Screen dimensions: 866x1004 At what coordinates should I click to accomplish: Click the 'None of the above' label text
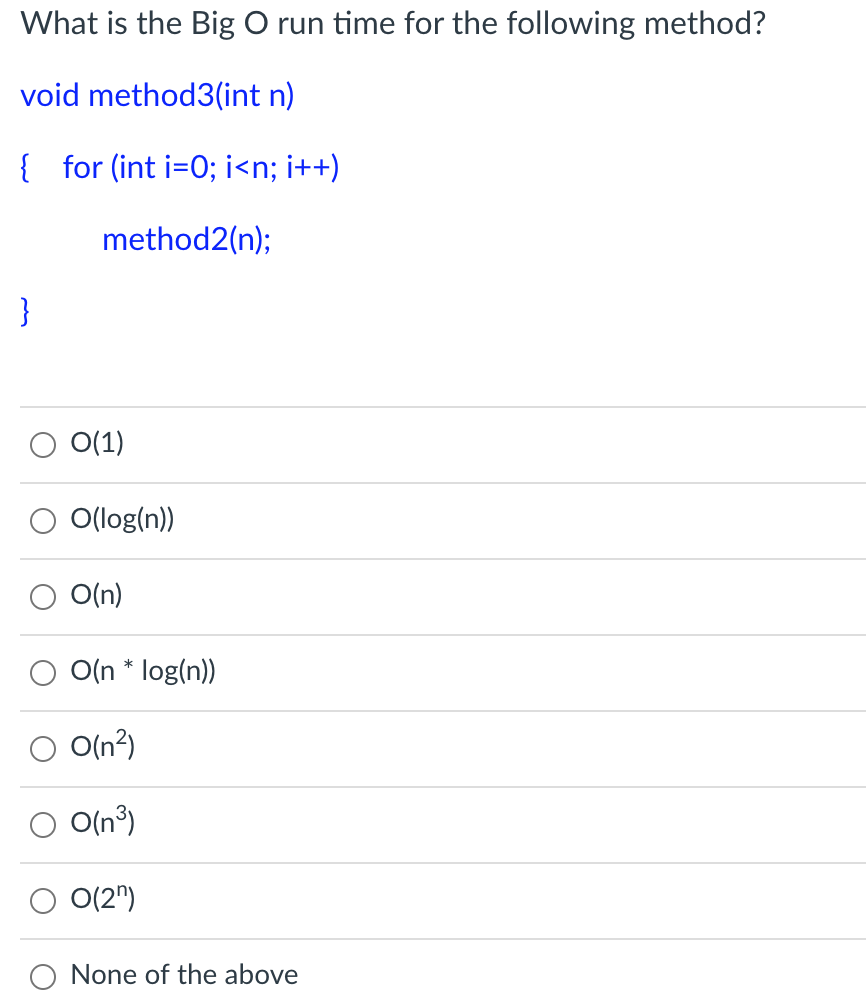coord(184,975)
